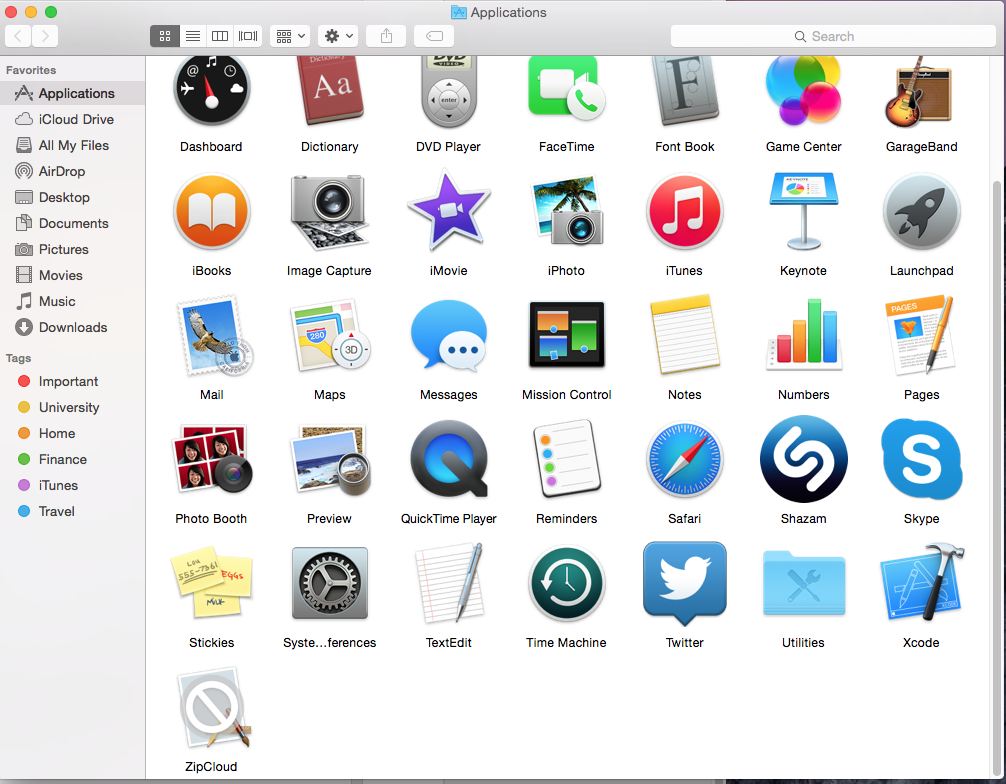Switch to list view
Viewport: 1006px width, 784px height.
(x=192, y=36)
